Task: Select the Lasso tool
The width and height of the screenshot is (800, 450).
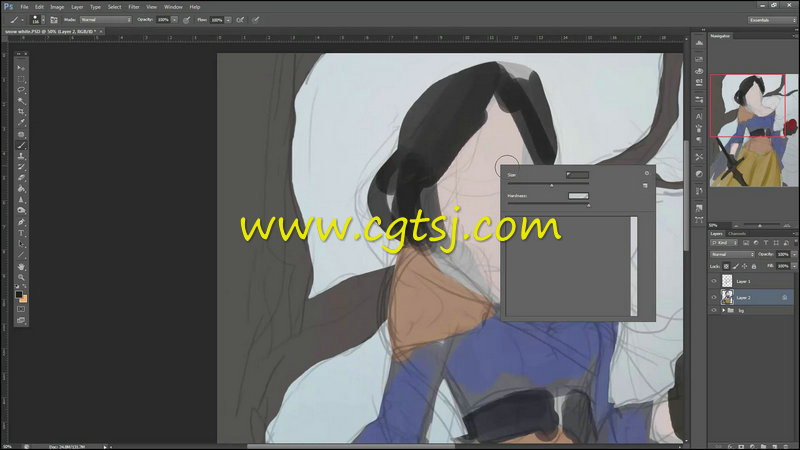Action: (21, 90)
